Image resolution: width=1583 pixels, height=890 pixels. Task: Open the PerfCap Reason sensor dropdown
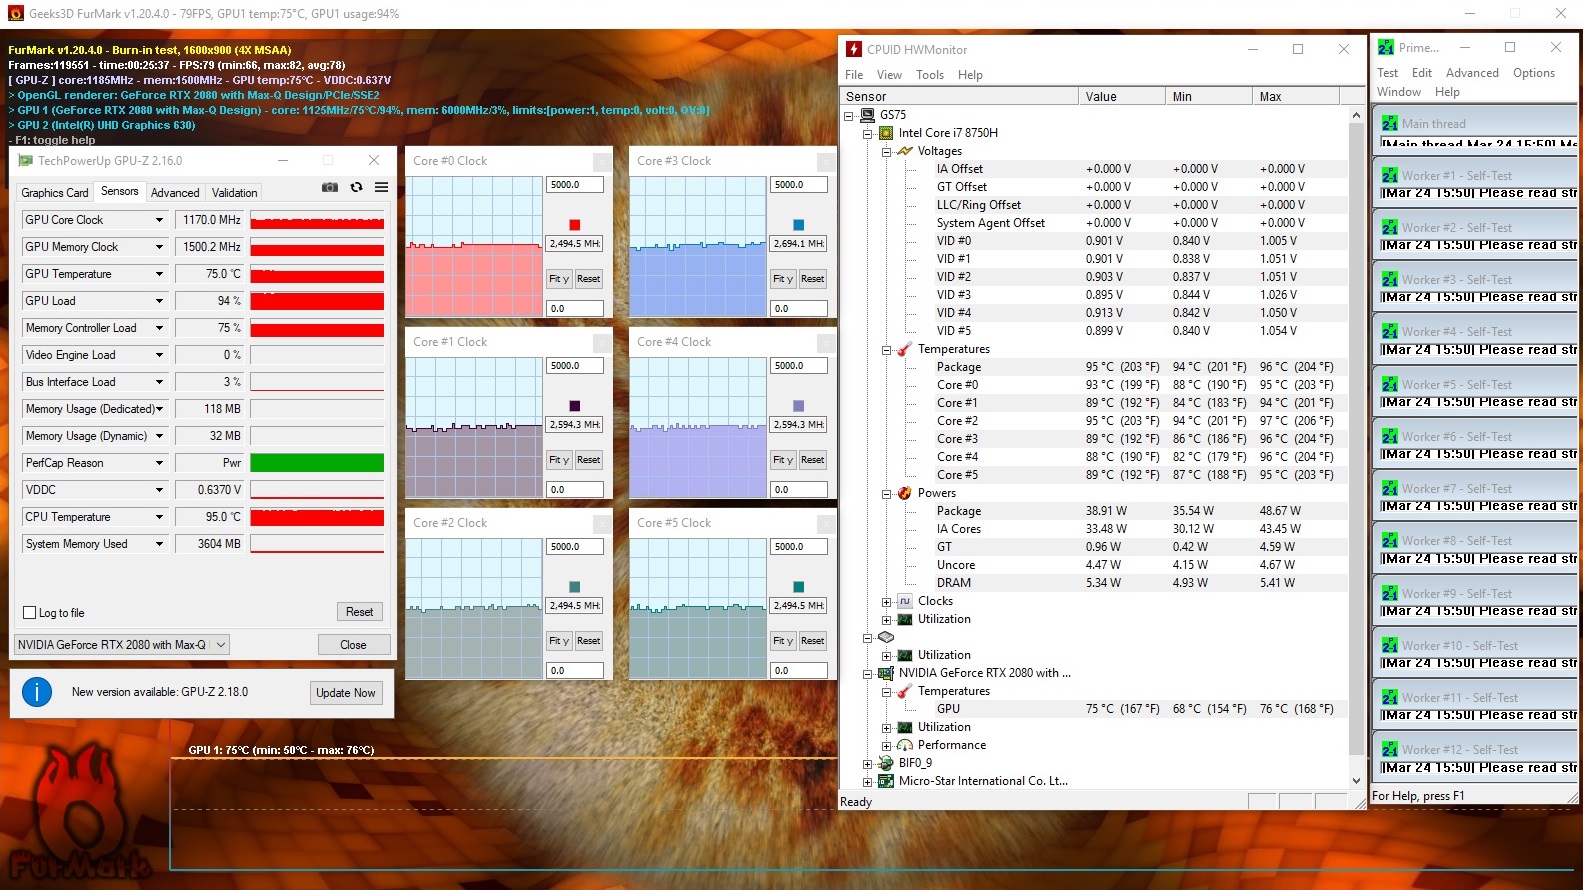159,463
